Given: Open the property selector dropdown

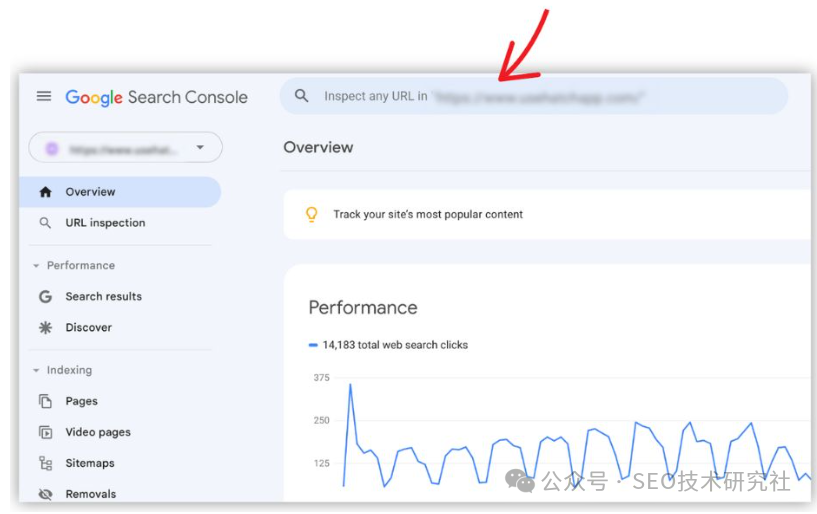Looking at the screenshot, I should tap(126, 148).
